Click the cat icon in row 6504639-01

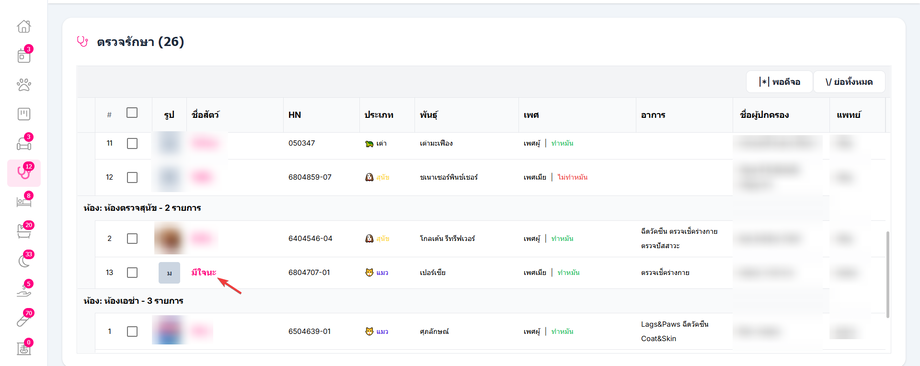tap(368, 331)
